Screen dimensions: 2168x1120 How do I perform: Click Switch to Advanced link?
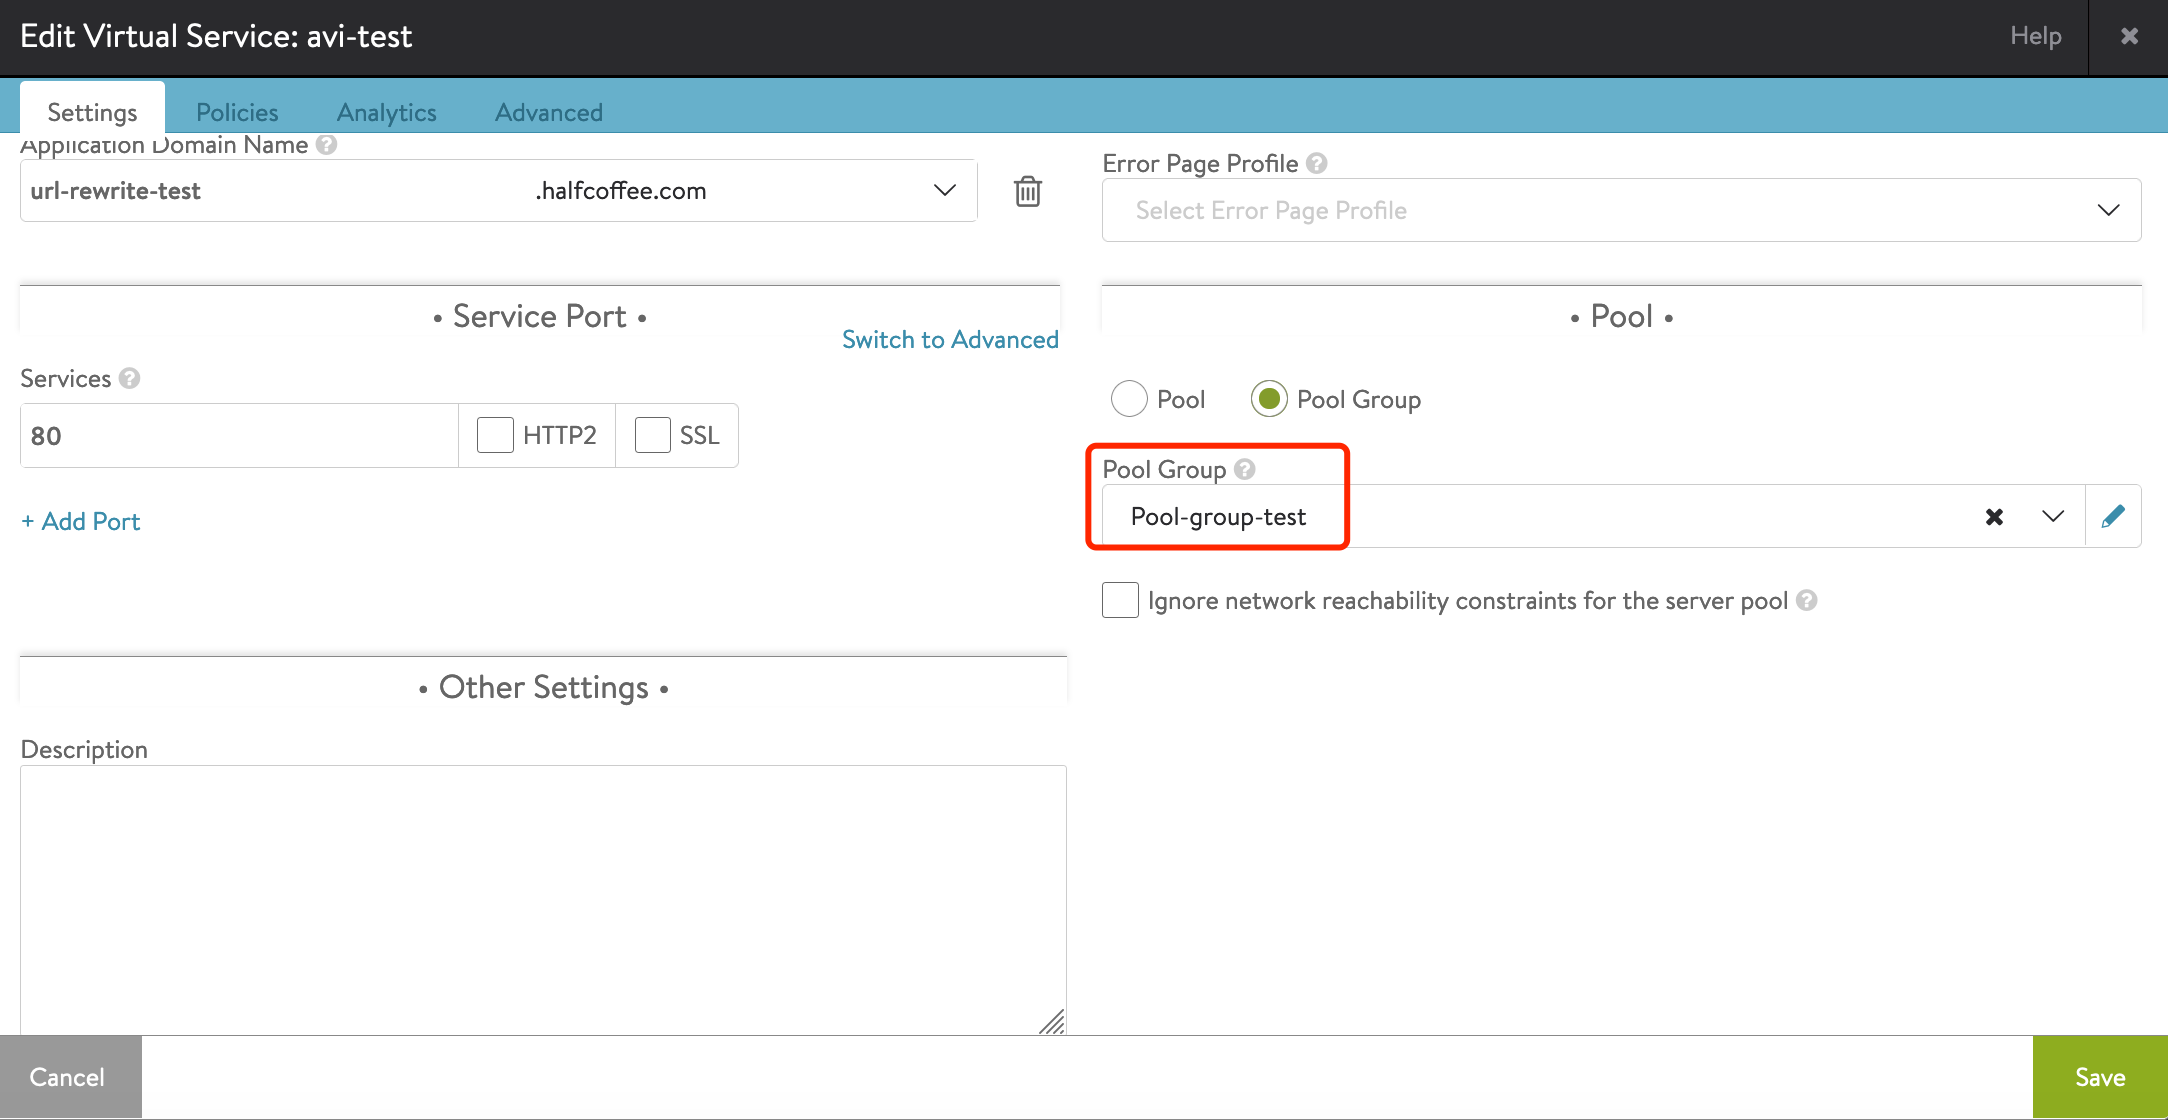(950, 339)
